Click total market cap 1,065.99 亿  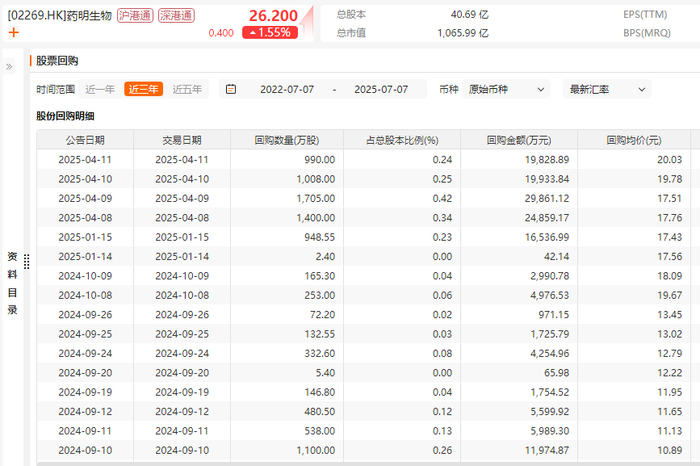(462, 33)
